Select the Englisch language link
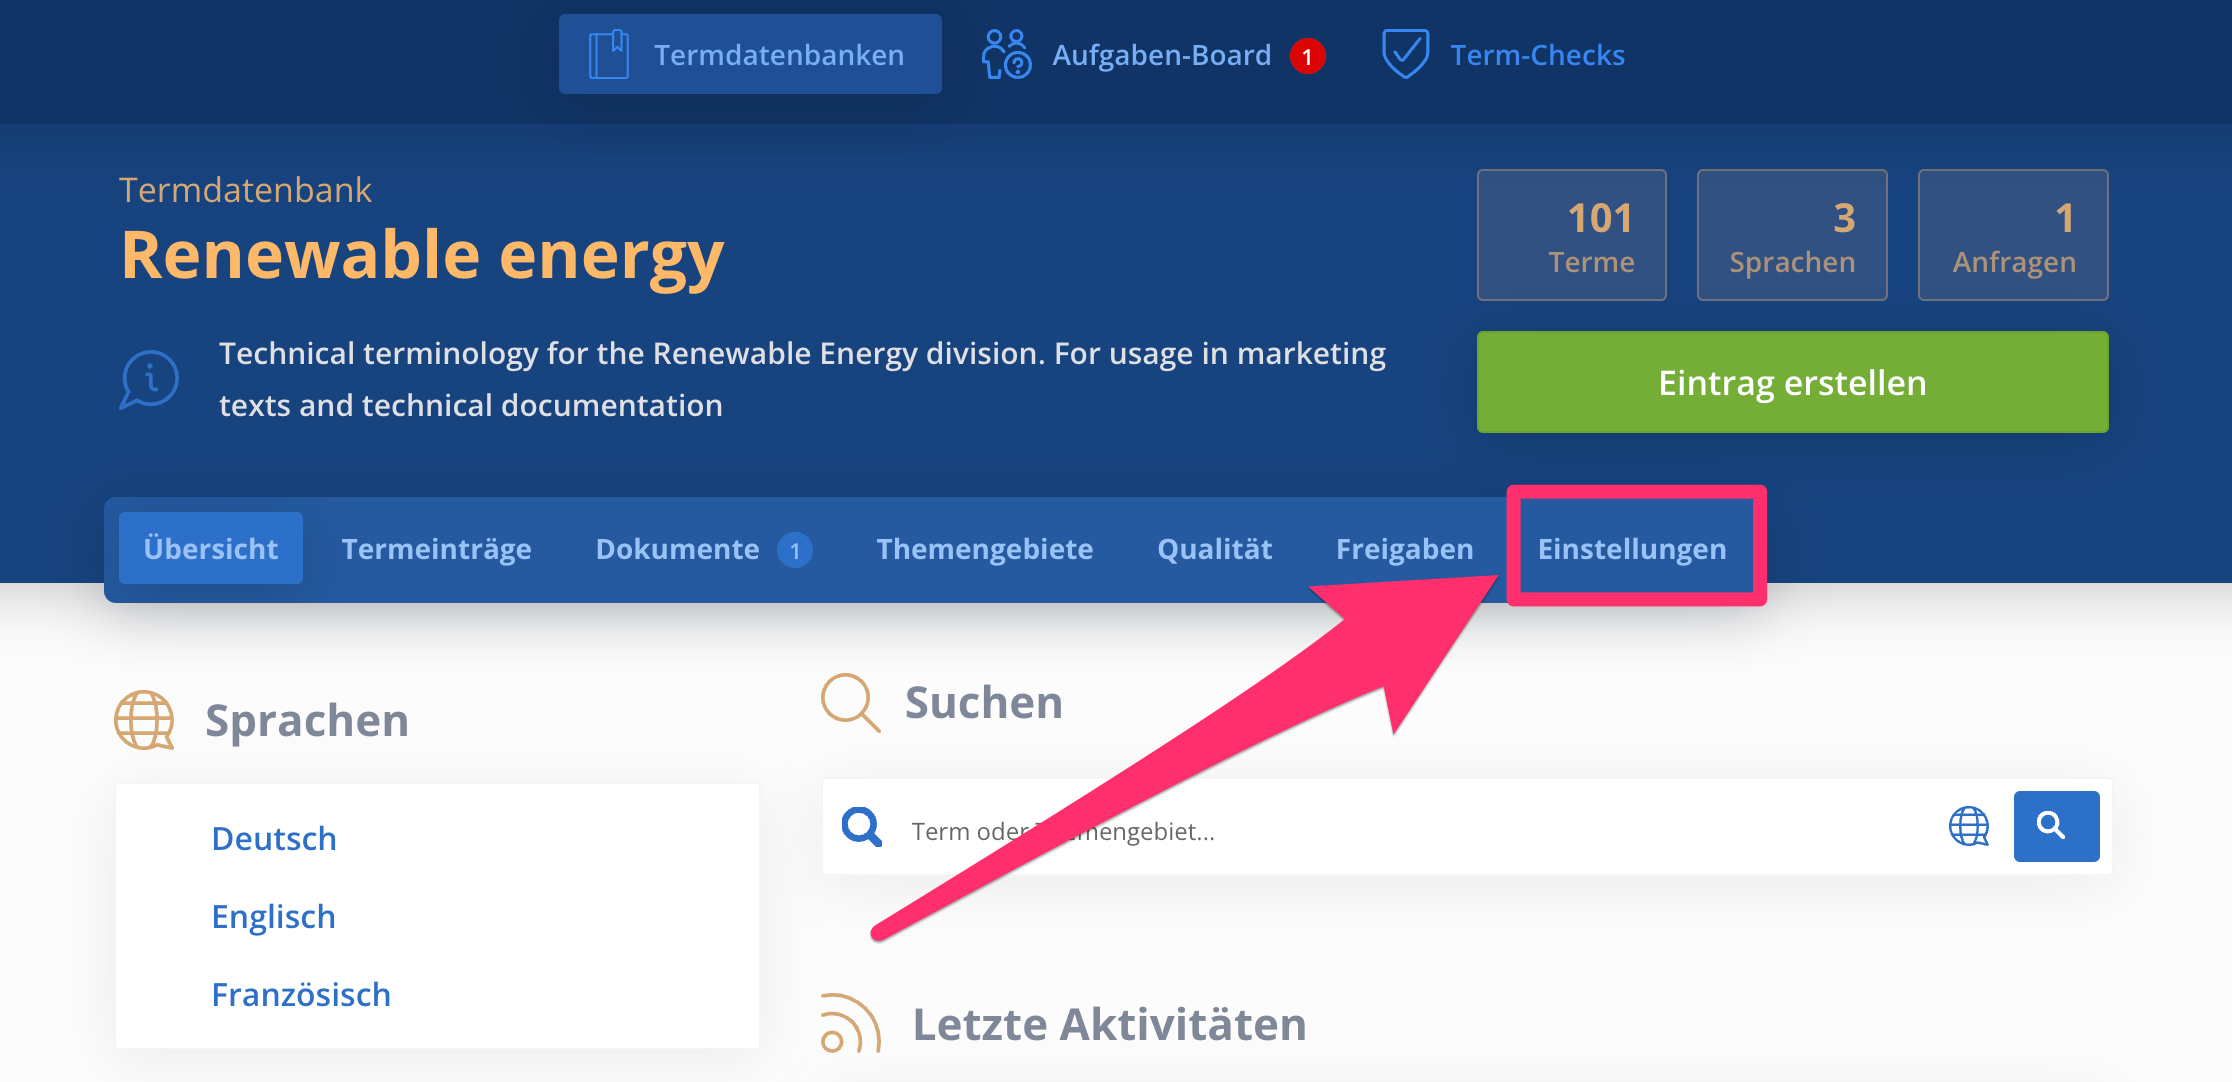Screen dimensions: 2232x1082 pyautogui.click(x=273, y=916)
